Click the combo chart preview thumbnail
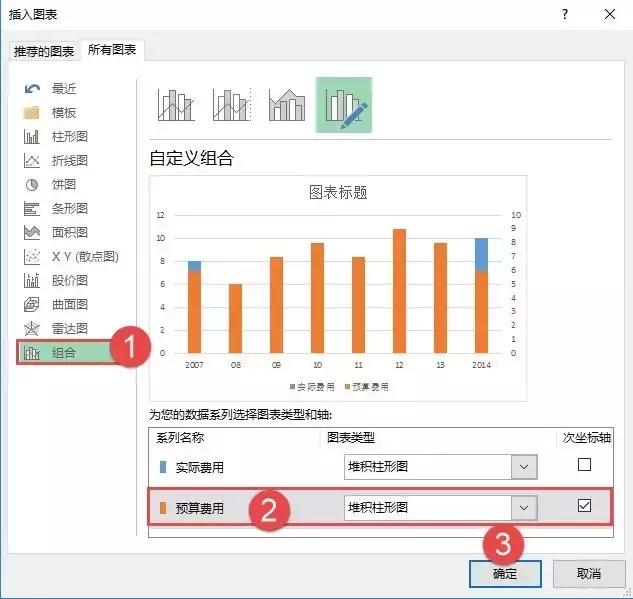This screenshot has height=599, width=633. click(x=338, y=288)
